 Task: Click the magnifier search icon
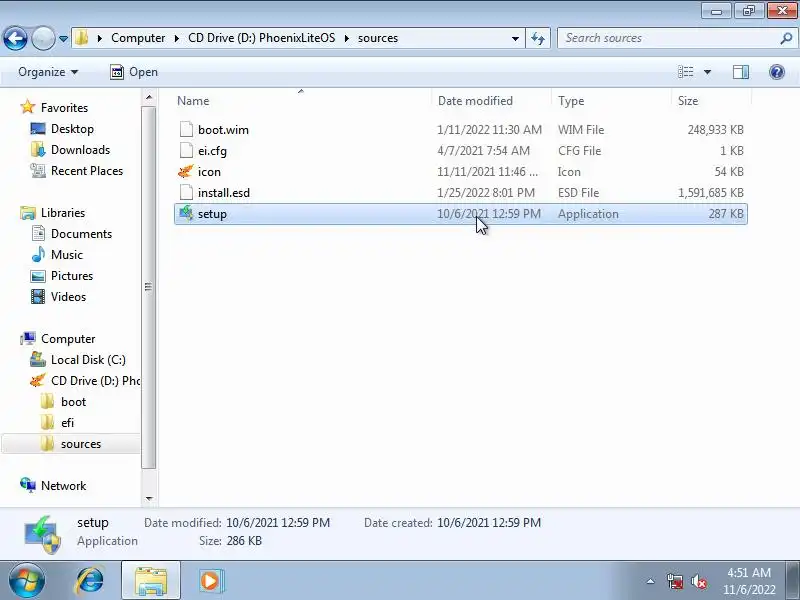coord(786,38)
